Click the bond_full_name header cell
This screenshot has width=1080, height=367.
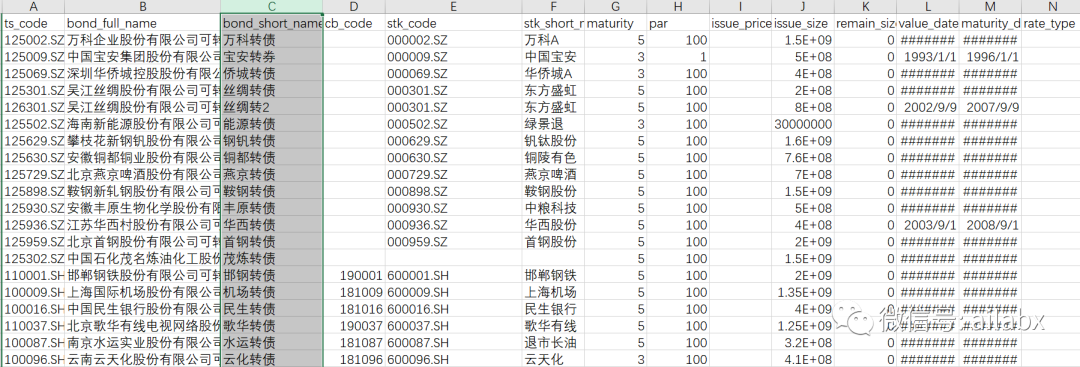click(x=143, y=23)
